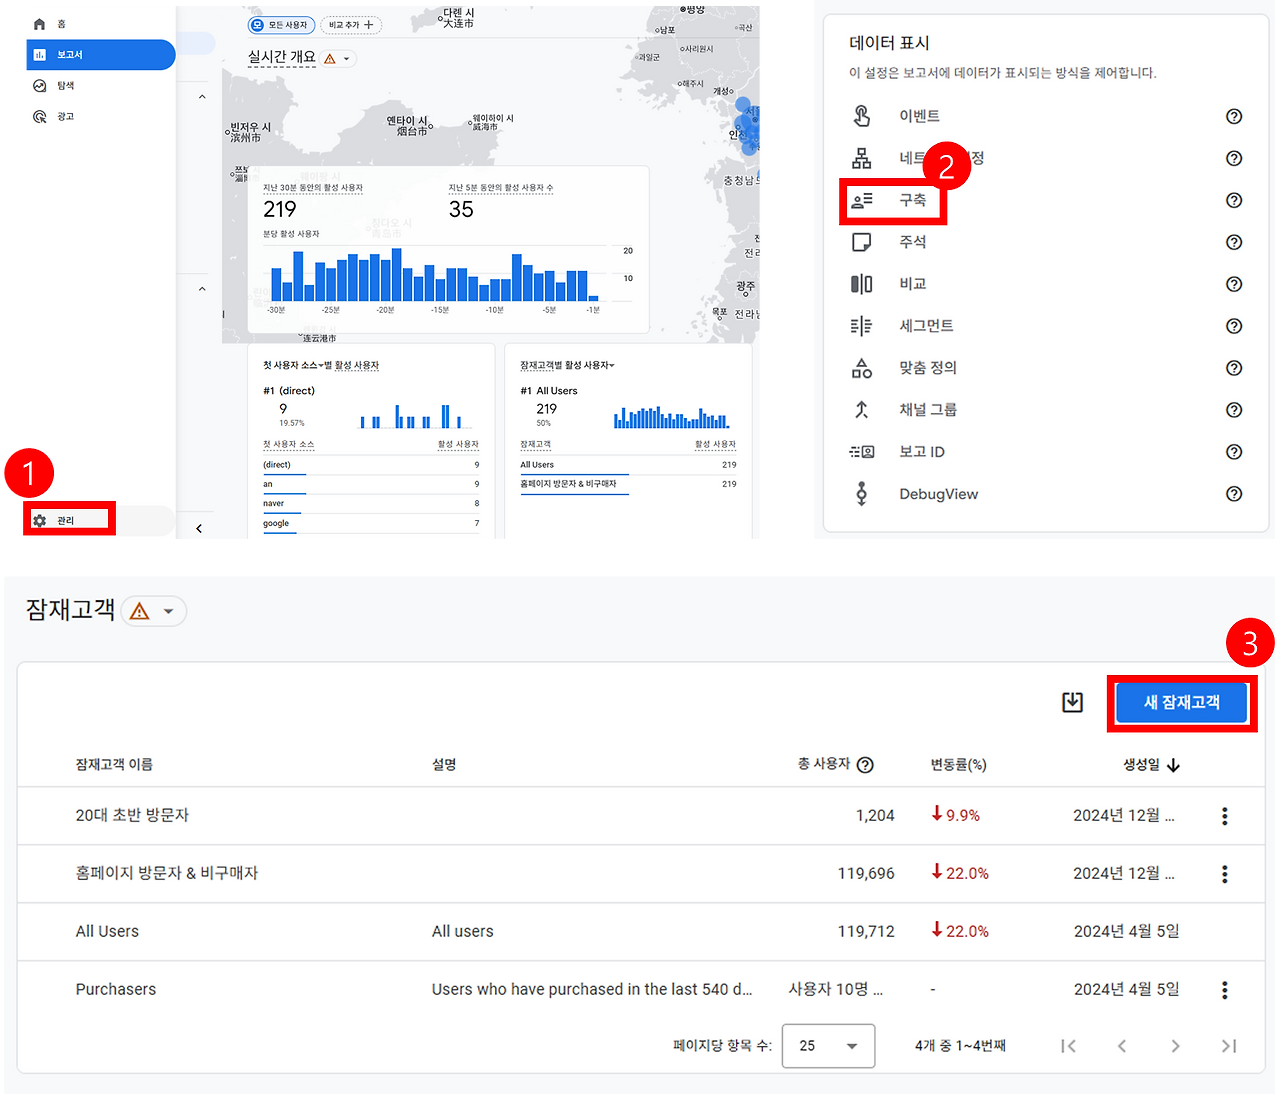
Task: Click the help icon next to 보고 ID
Action: point(1234,452)
